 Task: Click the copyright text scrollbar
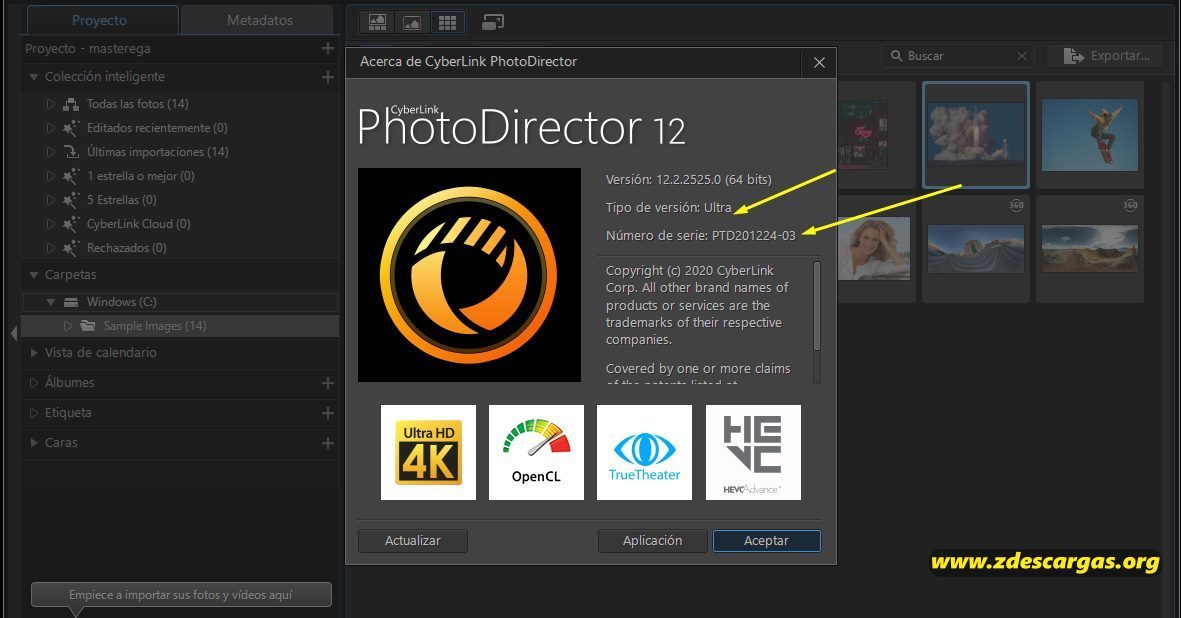(817, 306)
